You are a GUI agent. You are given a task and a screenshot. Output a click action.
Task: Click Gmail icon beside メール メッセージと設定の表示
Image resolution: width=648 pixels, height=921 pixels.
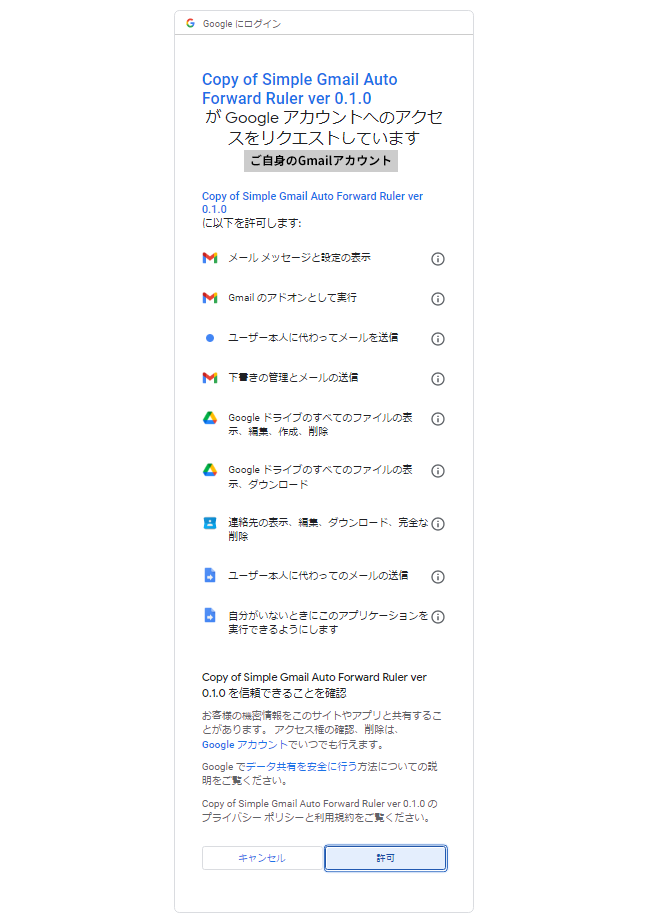click(x=210, y=258)
